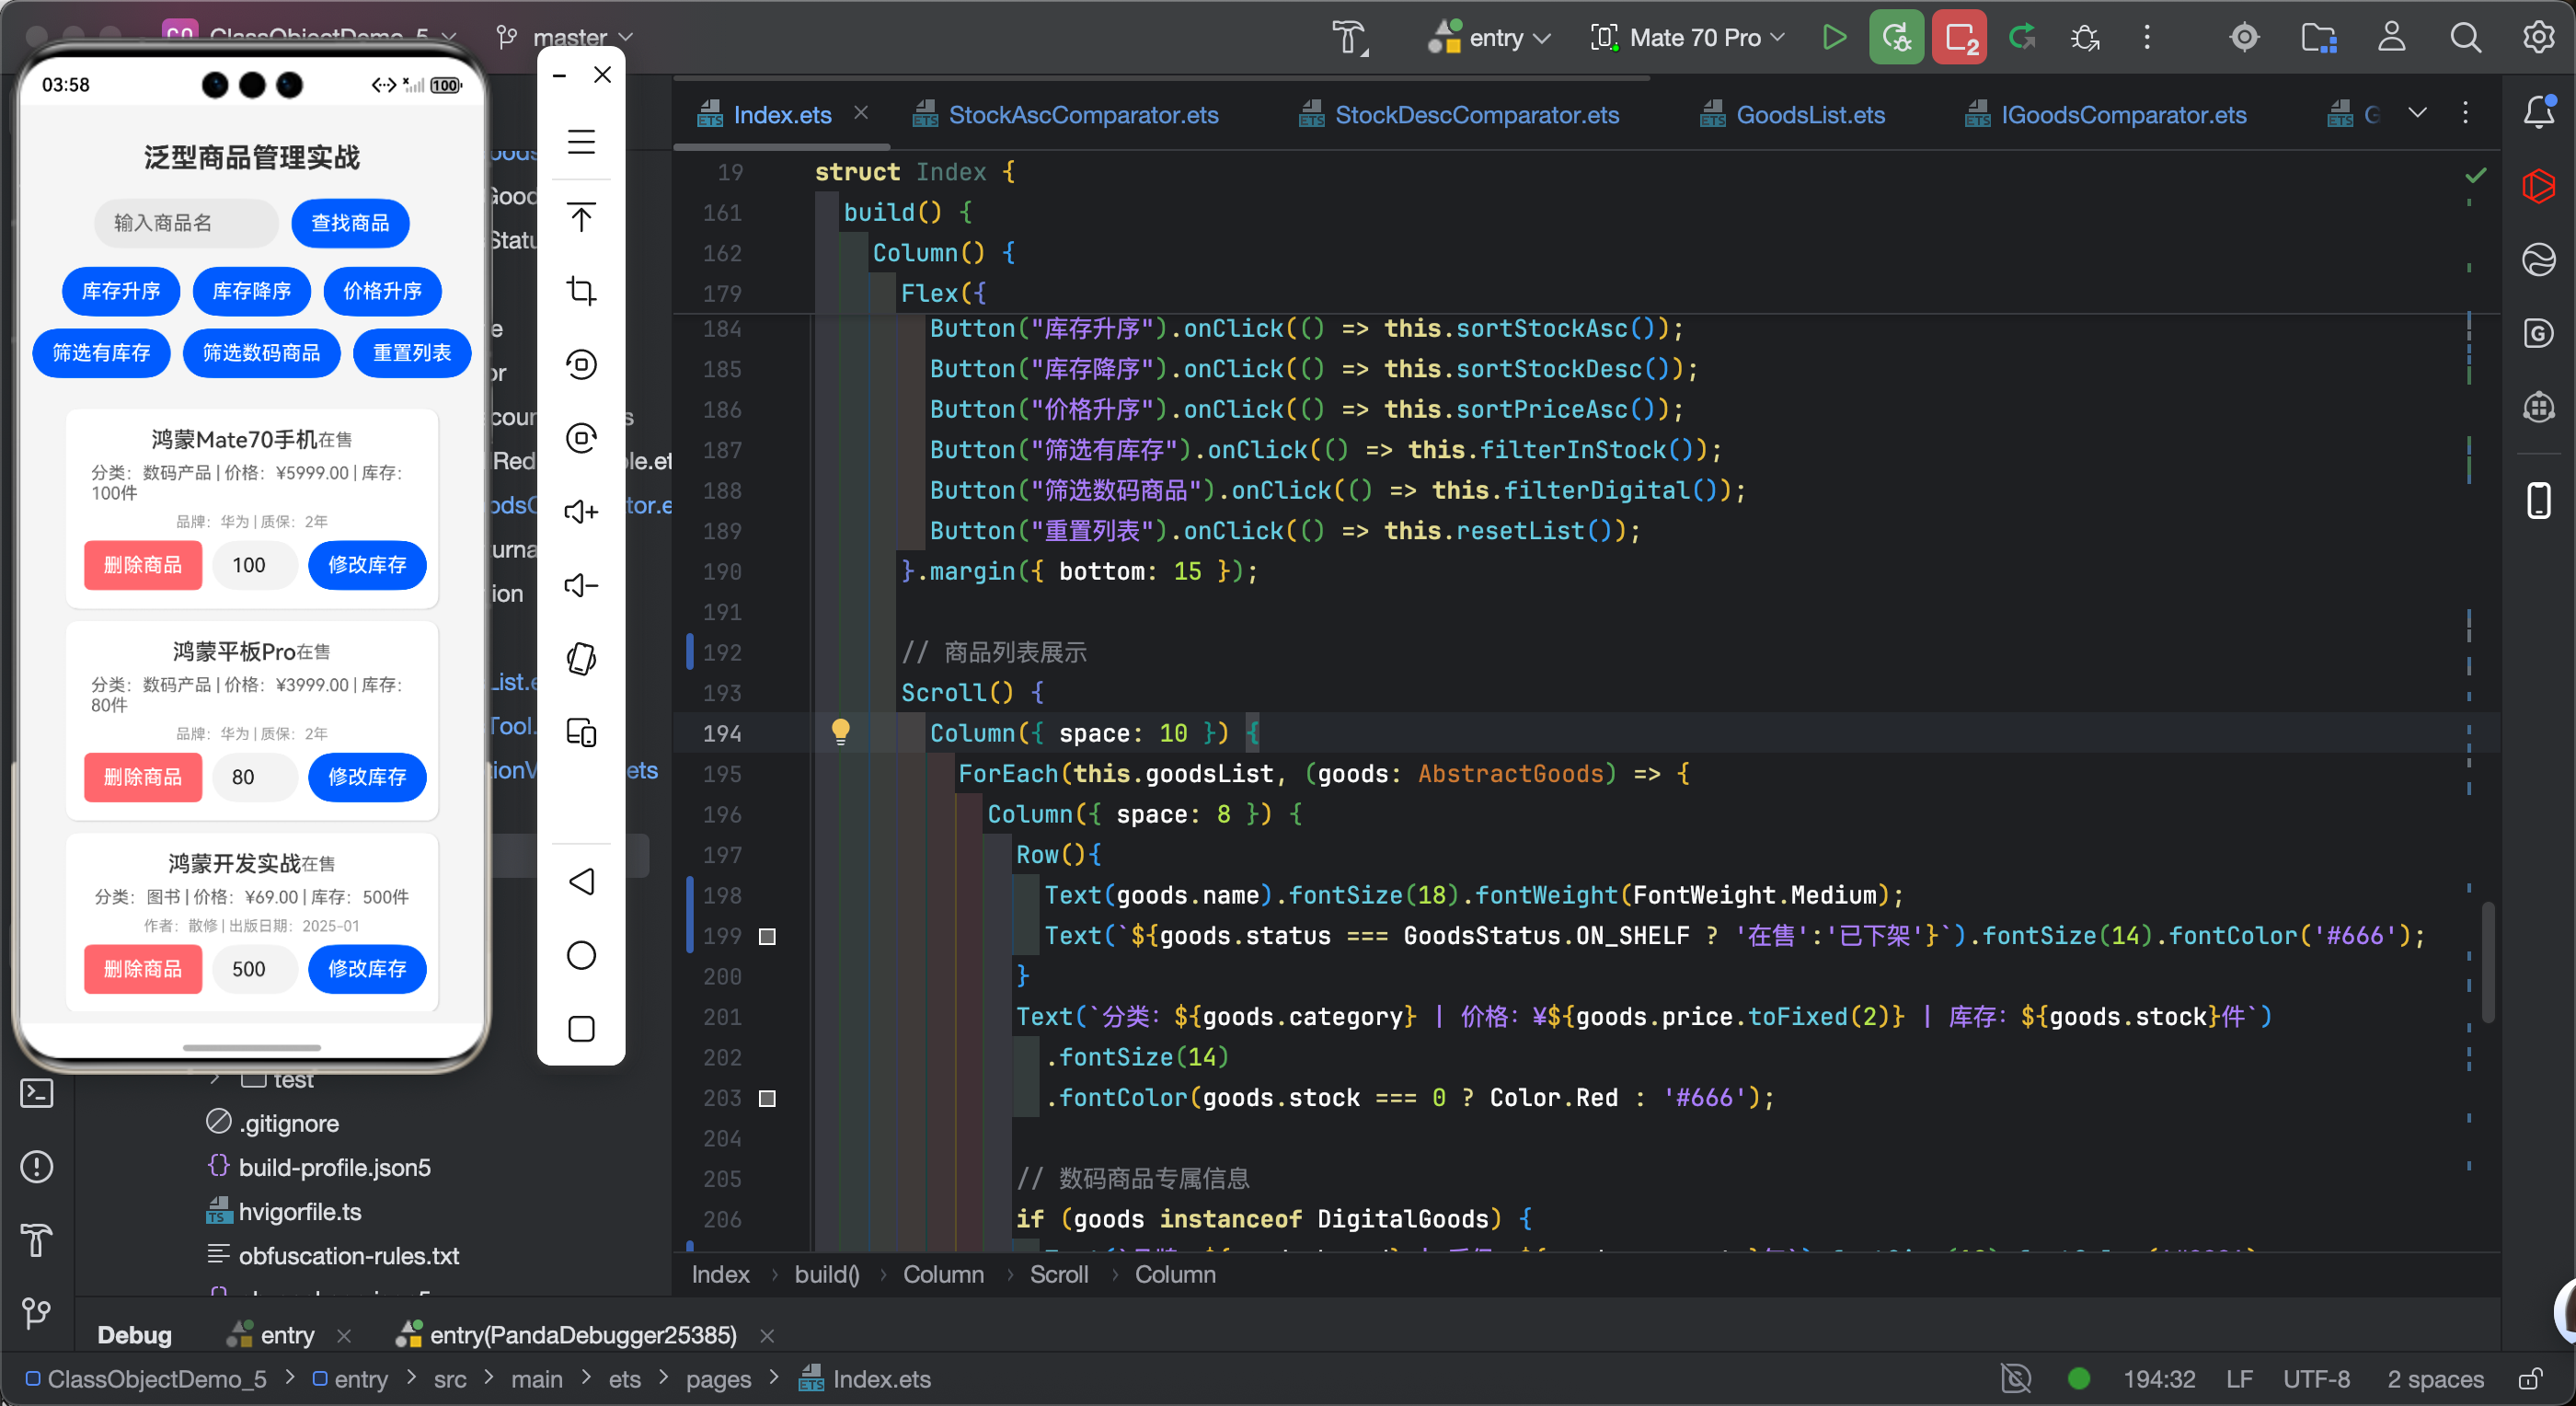
Task: Click the gray color swatch at line 199
Action: [767, 937]
